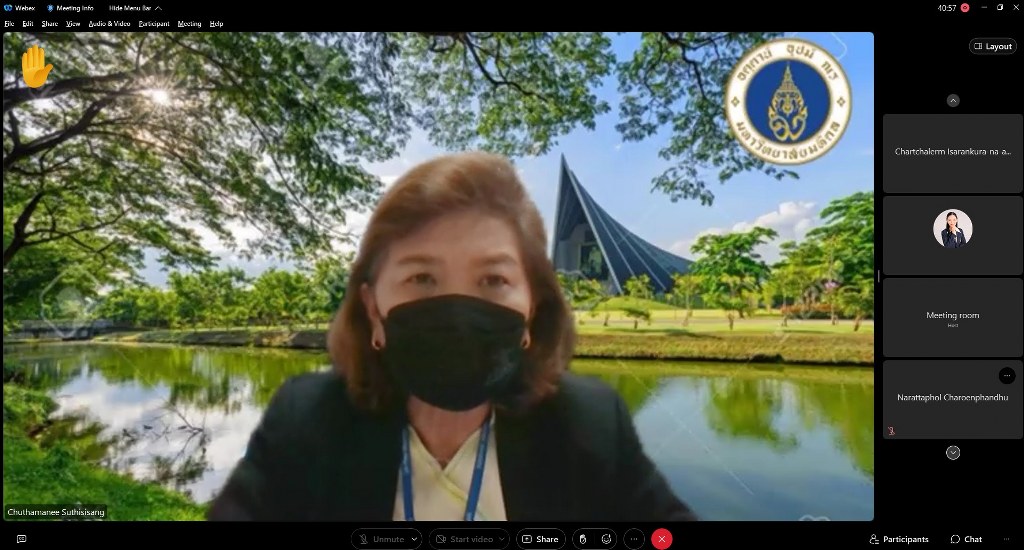This screenshot has height=550, width=1024.
Task: Open the Layout options
Action: coord(992,46)
